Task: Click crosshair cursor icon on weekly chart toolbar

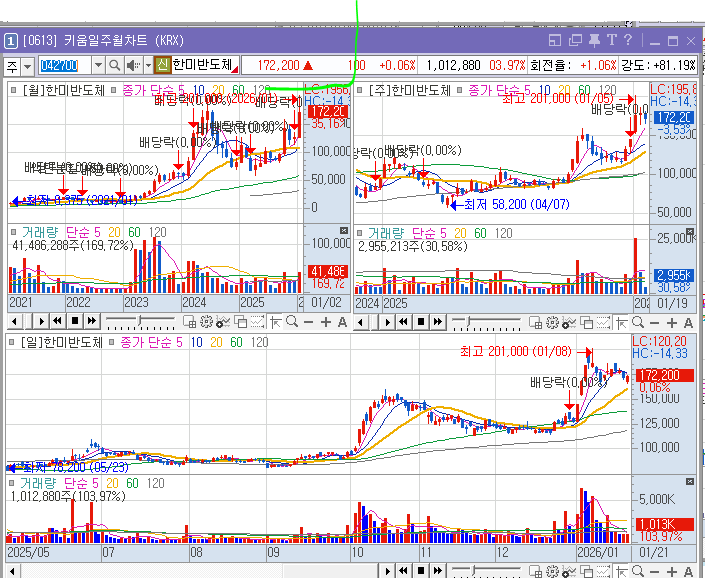Action: tap(621, 323)
